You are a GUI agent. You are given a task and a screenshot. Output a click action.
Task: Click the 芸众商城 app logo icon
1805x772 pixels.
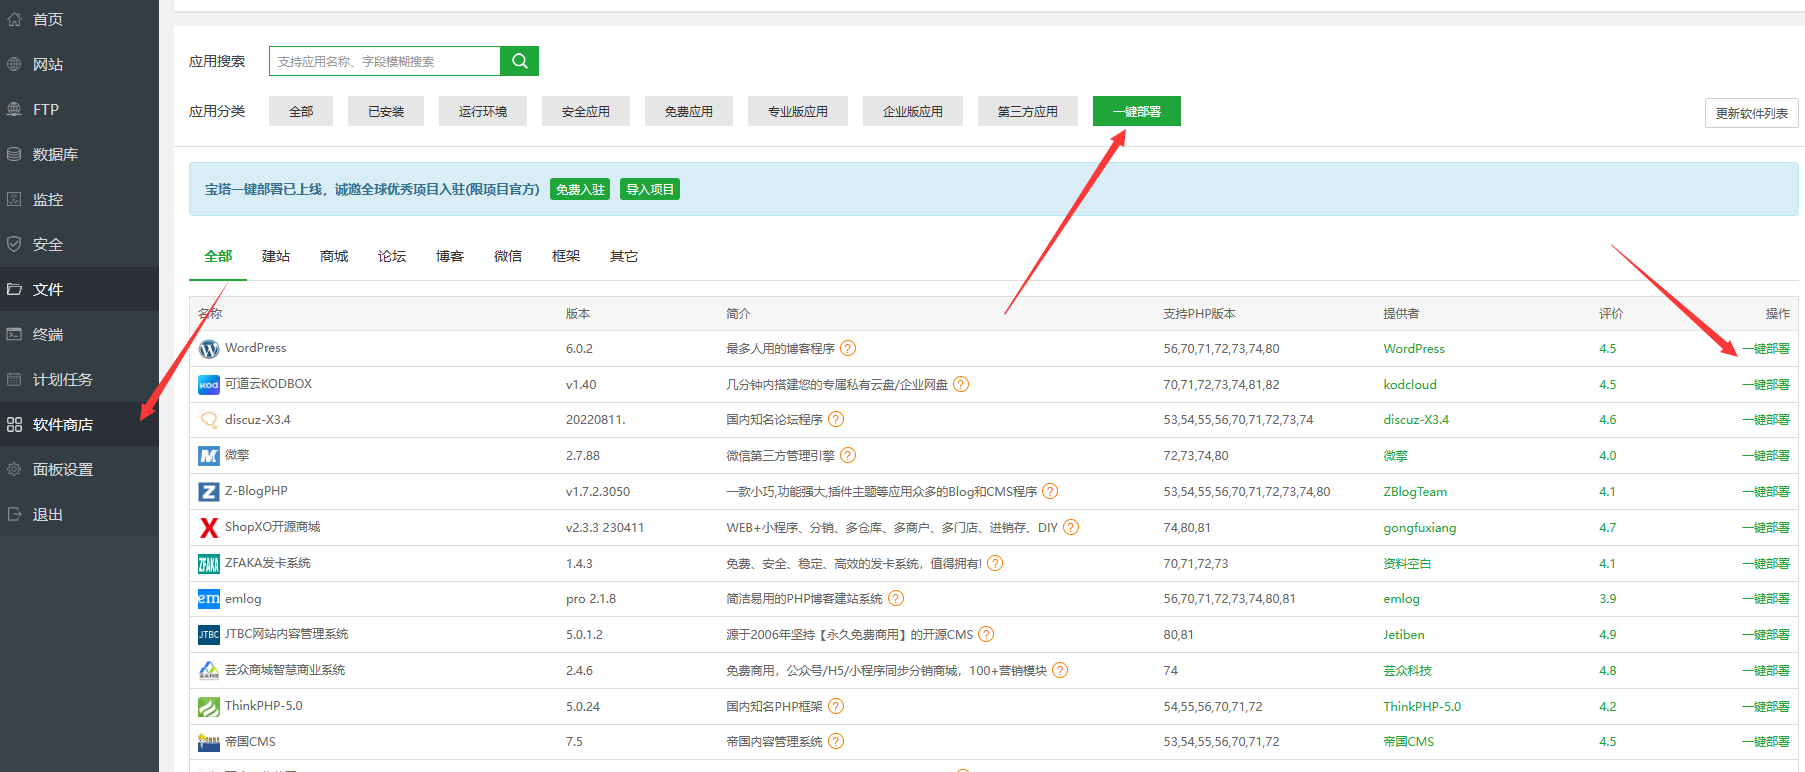tap(209, 671)
